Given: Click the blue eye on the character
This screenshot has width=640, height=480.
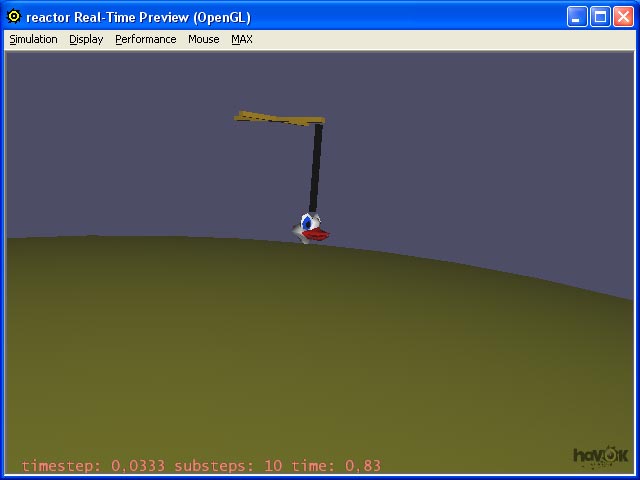Looking at the screenshot, I should pyautogui.click(x=308, y=223).
